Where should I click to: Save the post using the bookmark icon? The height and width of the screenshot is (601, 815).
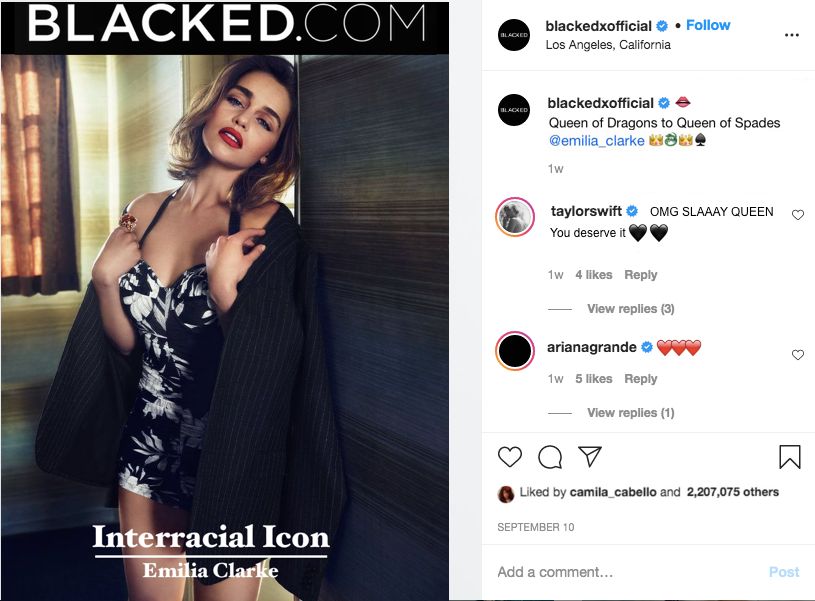[788, 456]
